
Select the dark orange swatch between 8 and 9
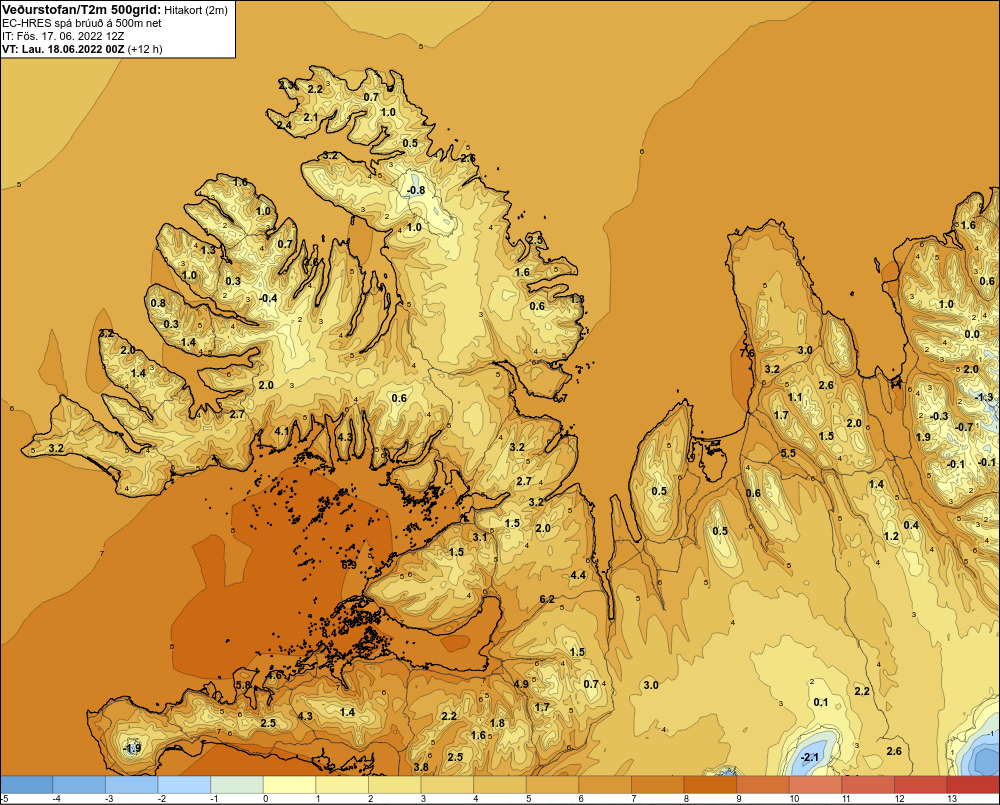point(710,785)
